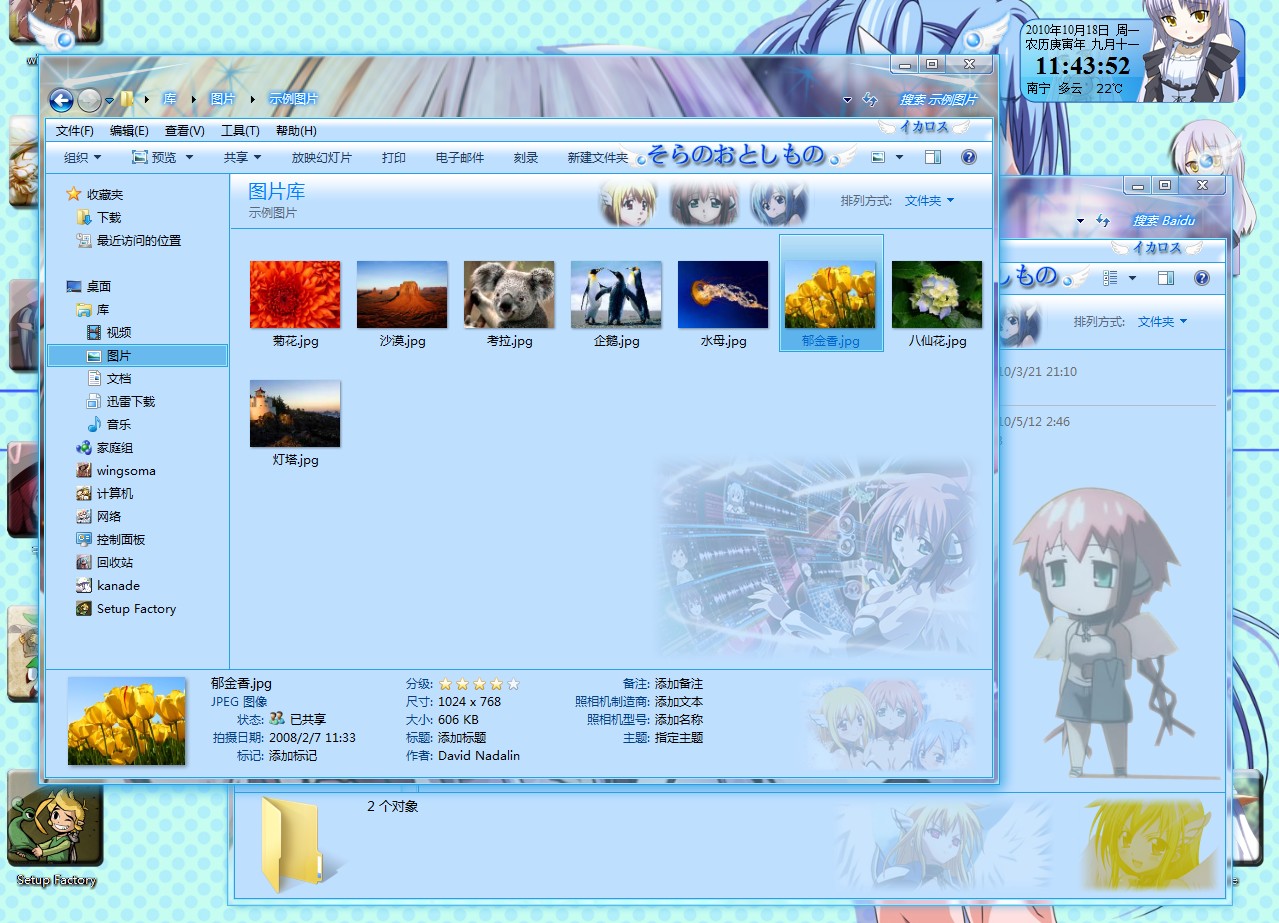Open the 音乐 library in the sidebar
Screen dimensions: 1279x923
117,424
